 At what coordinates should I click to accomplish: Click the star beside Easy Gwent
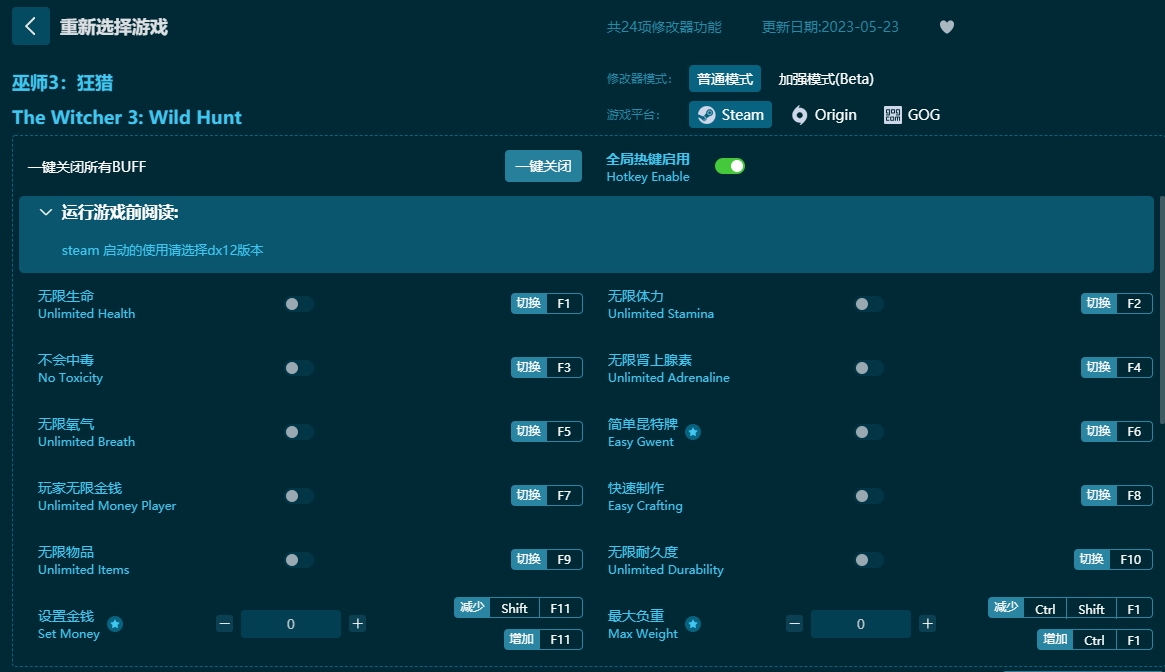pos(692,432)
